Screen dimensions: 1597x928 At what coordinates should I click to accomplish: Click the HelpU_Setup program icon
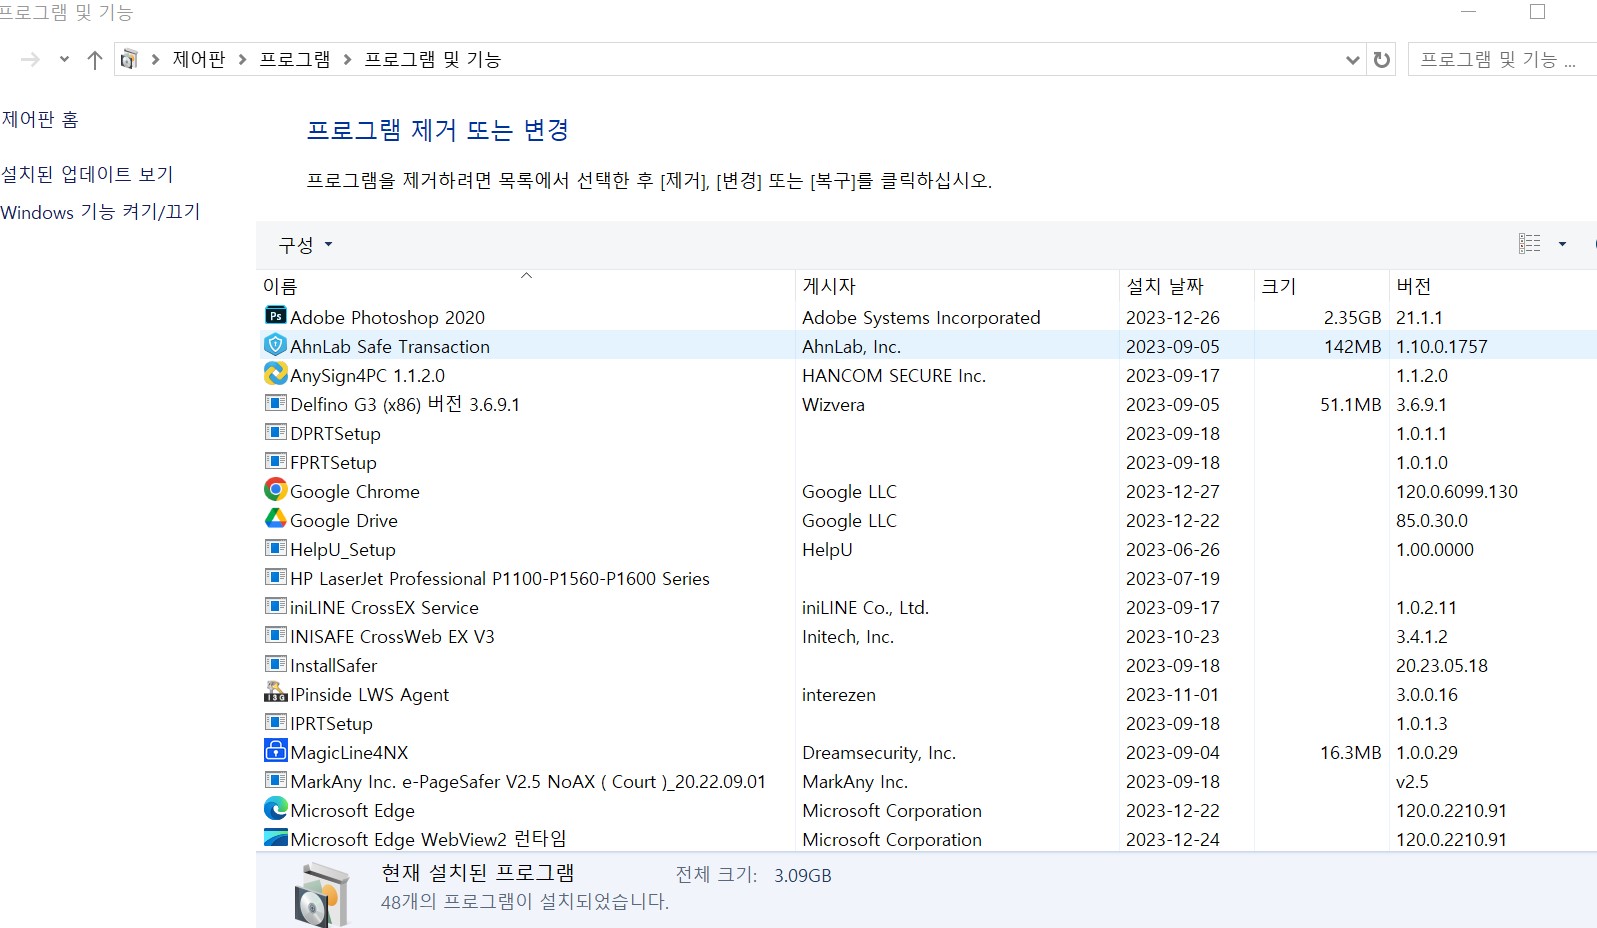(275, 548)
